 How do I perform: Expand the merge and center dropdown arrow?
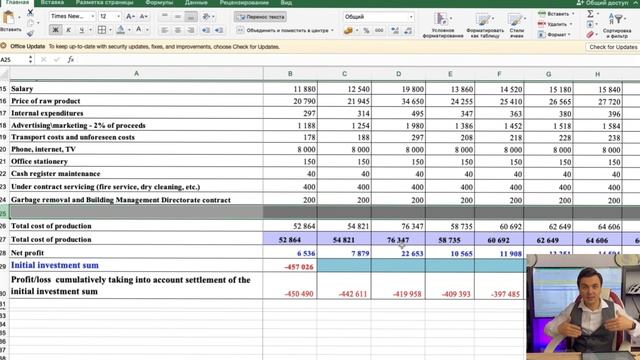coord(332,31)
